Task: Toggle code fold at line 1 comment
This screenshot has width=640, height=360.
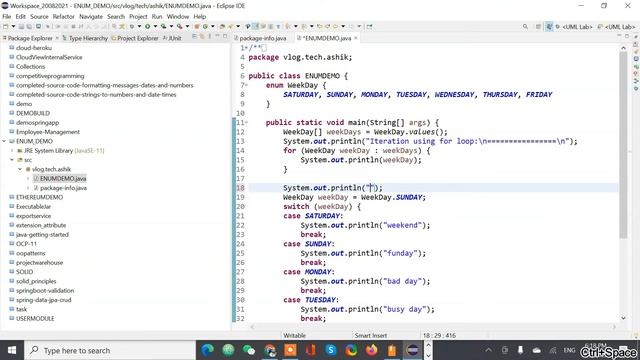Action: [x=246, y=48]
